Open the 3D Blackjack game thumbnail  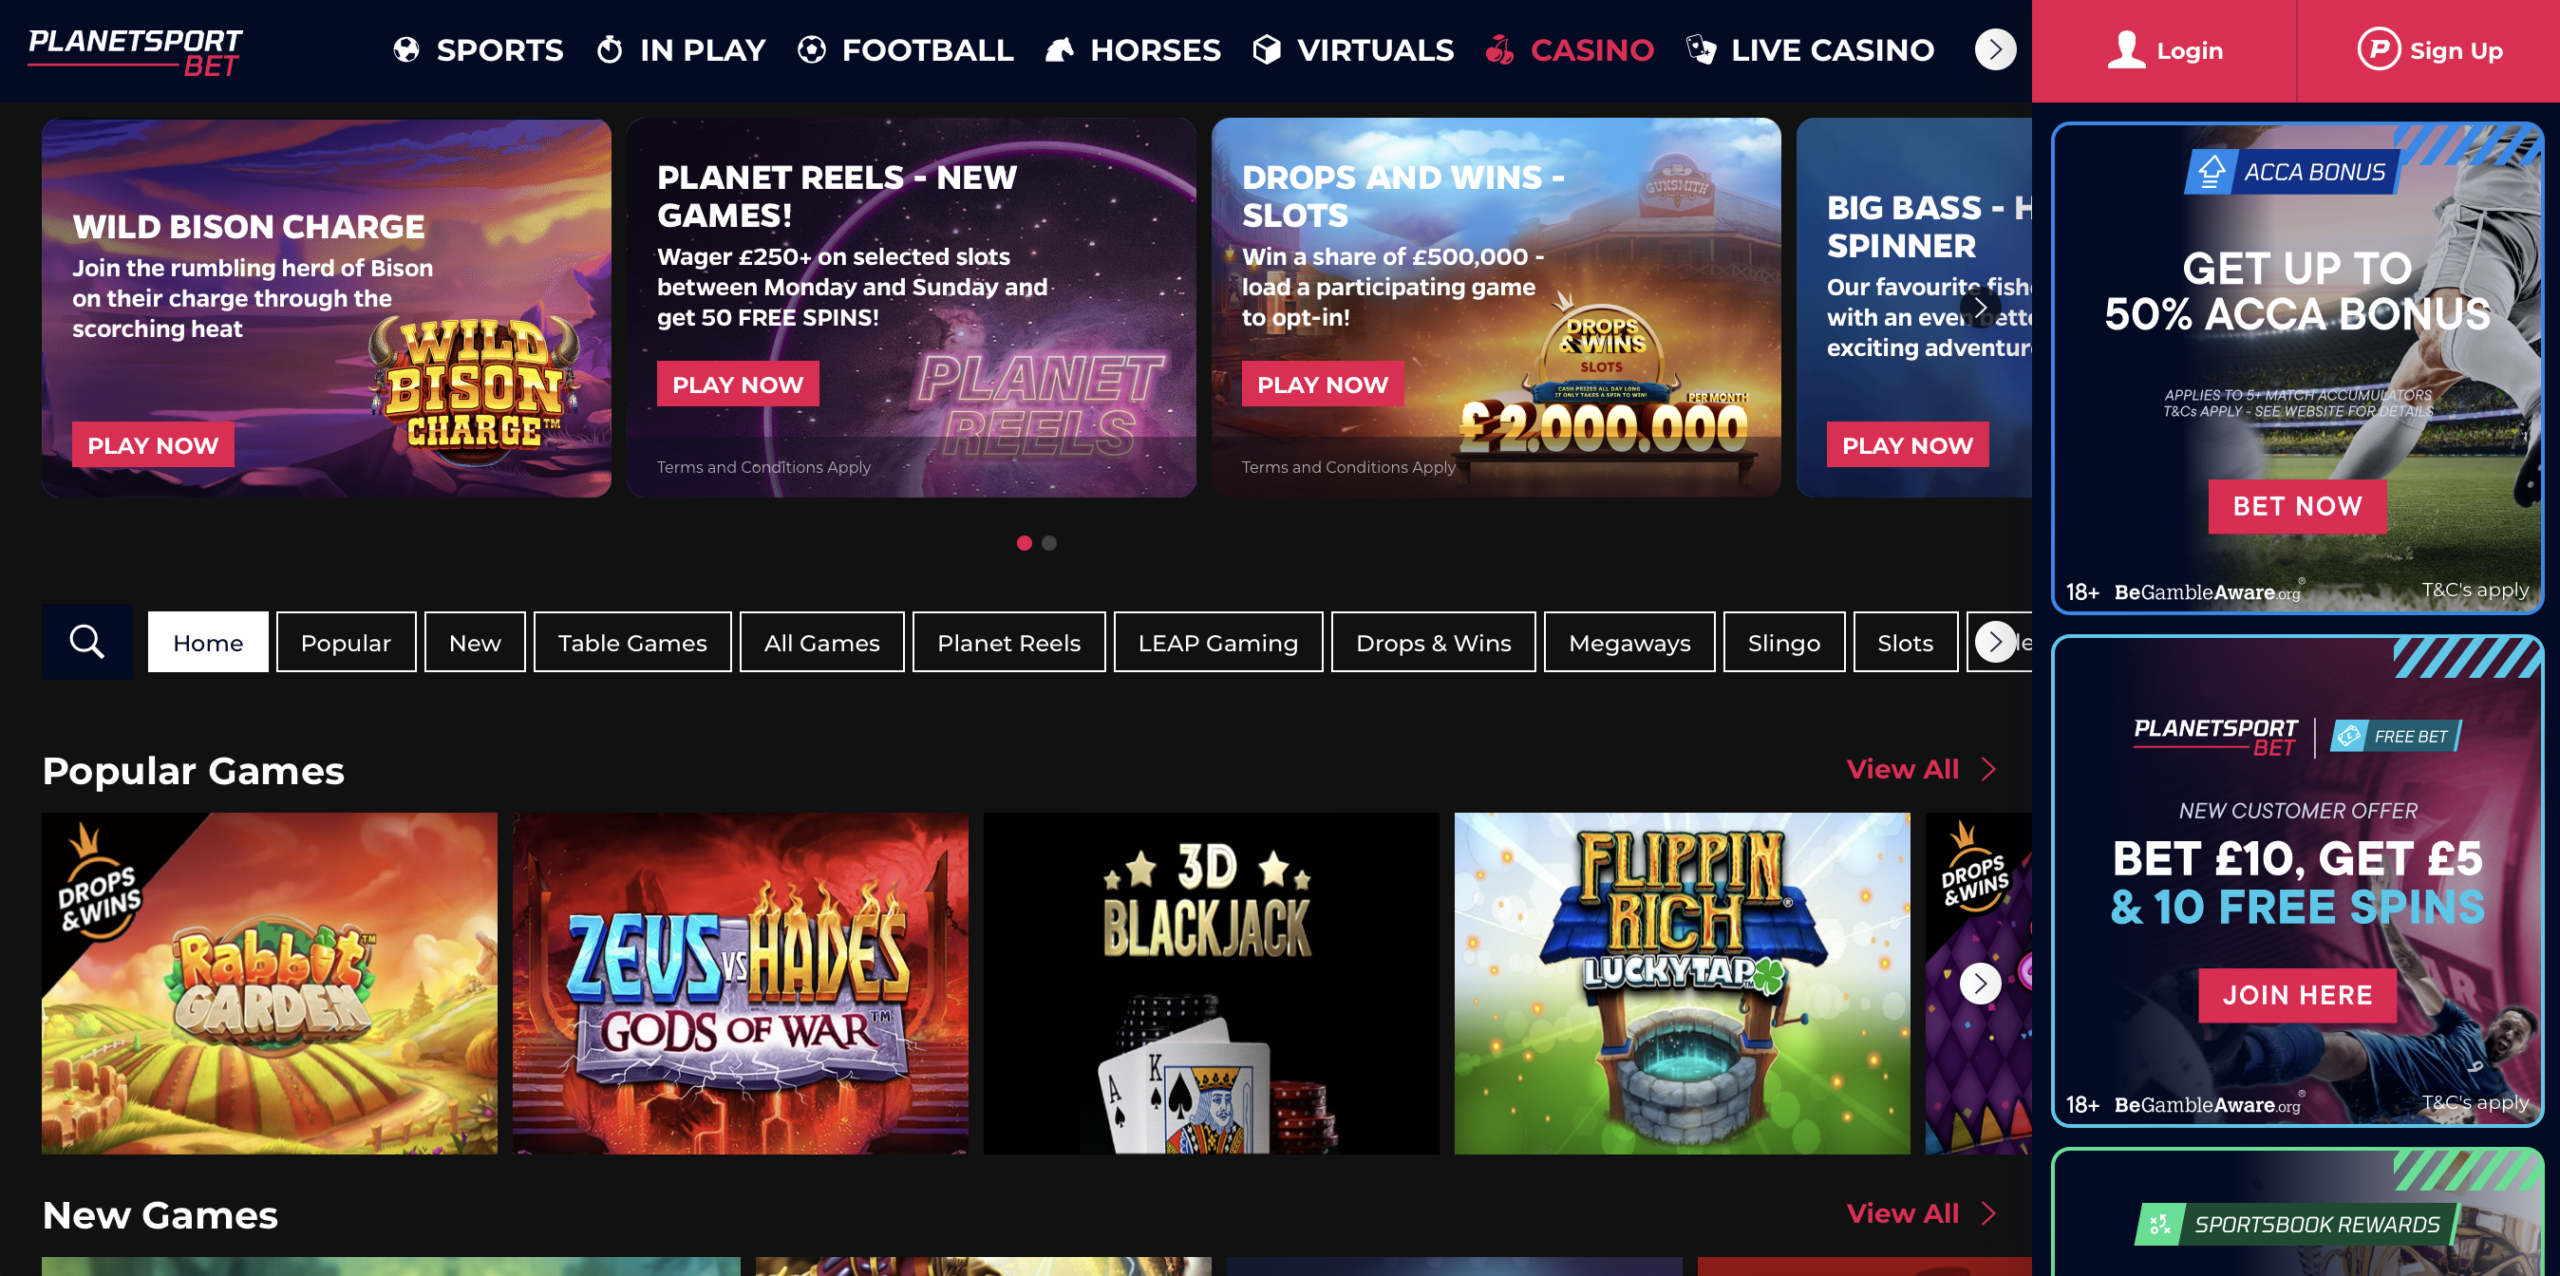1211,983
